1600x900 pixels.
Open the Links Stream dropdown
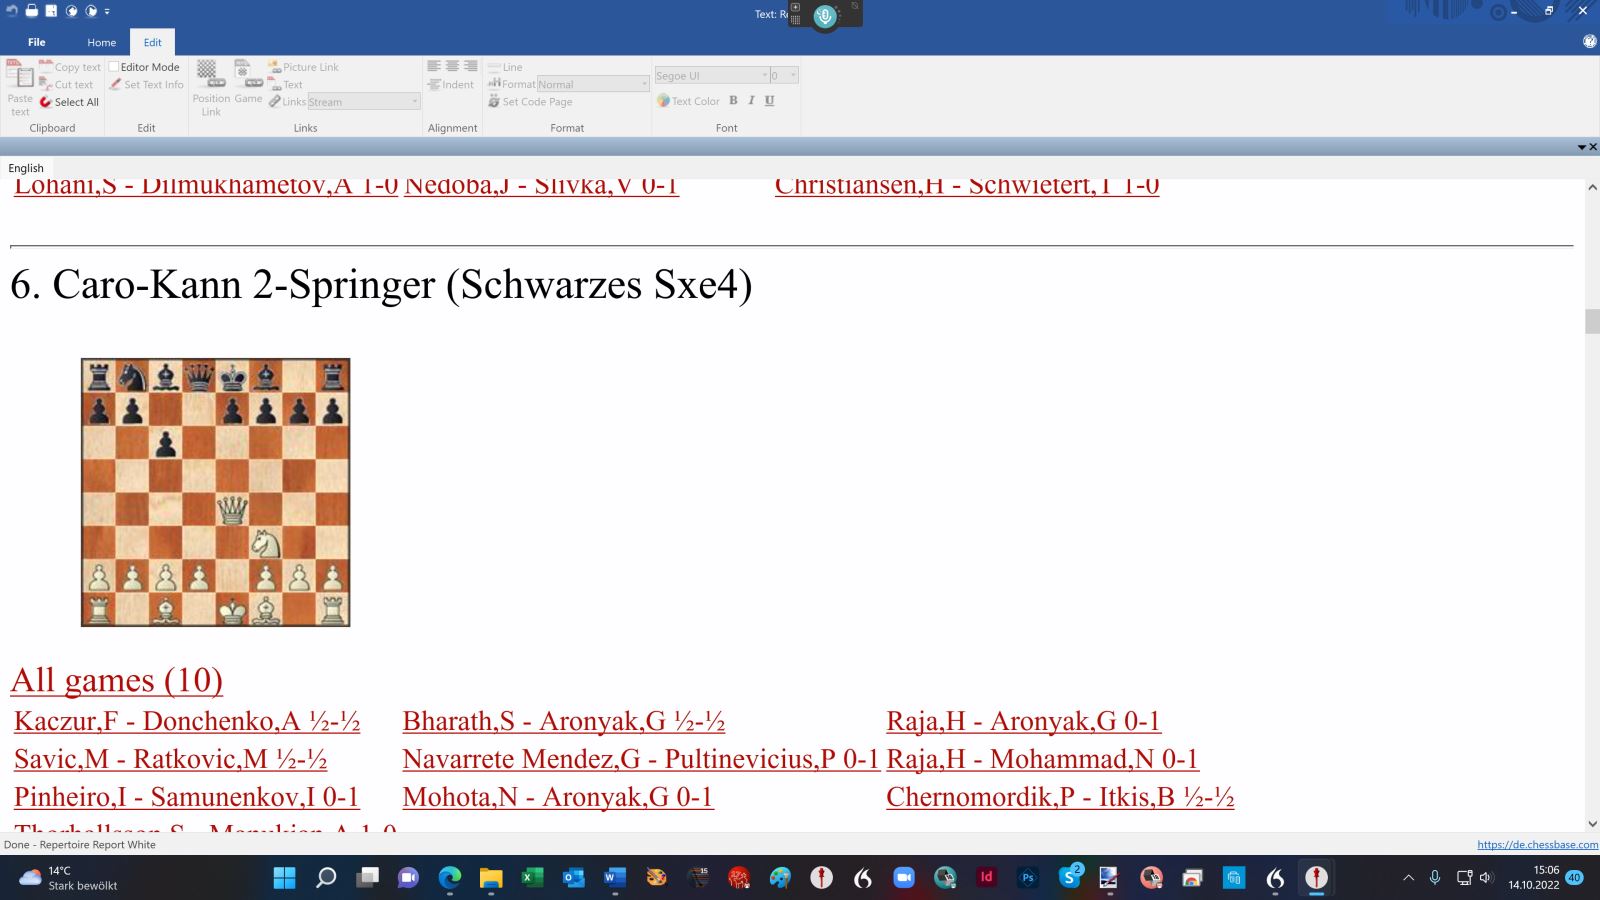coord(415,102)
